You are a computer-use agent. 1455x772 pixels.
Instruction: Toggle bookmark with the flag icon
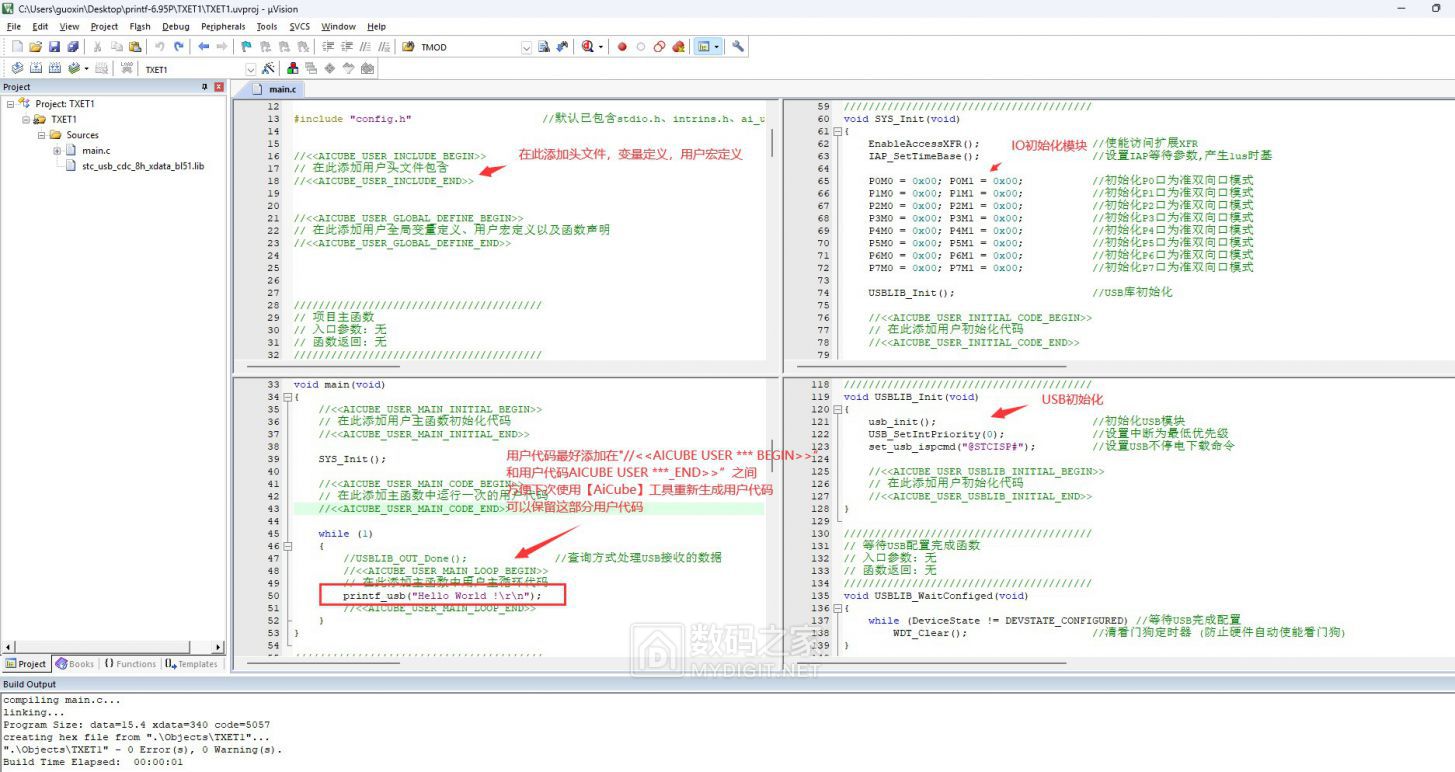246,47
